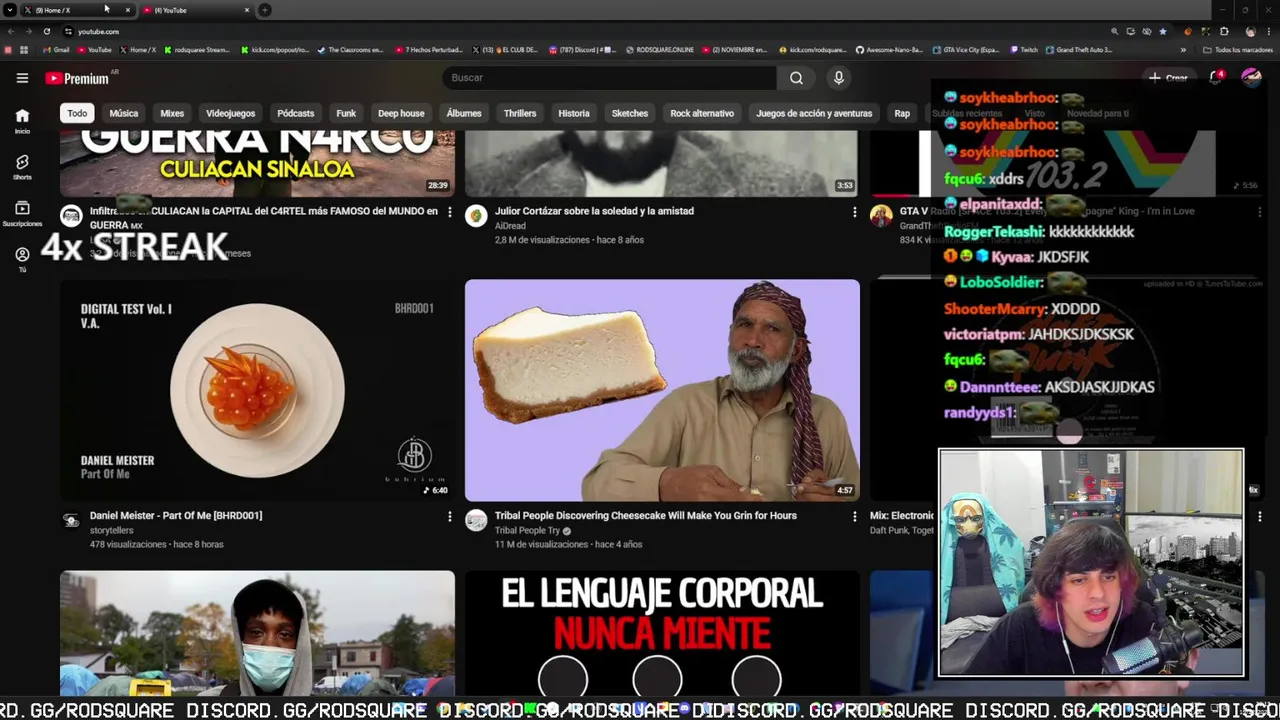Open the El Lenguaje Corporal Nunca Miente thumbnail
Screen dimensions: 1280x720
coord(662,633)
